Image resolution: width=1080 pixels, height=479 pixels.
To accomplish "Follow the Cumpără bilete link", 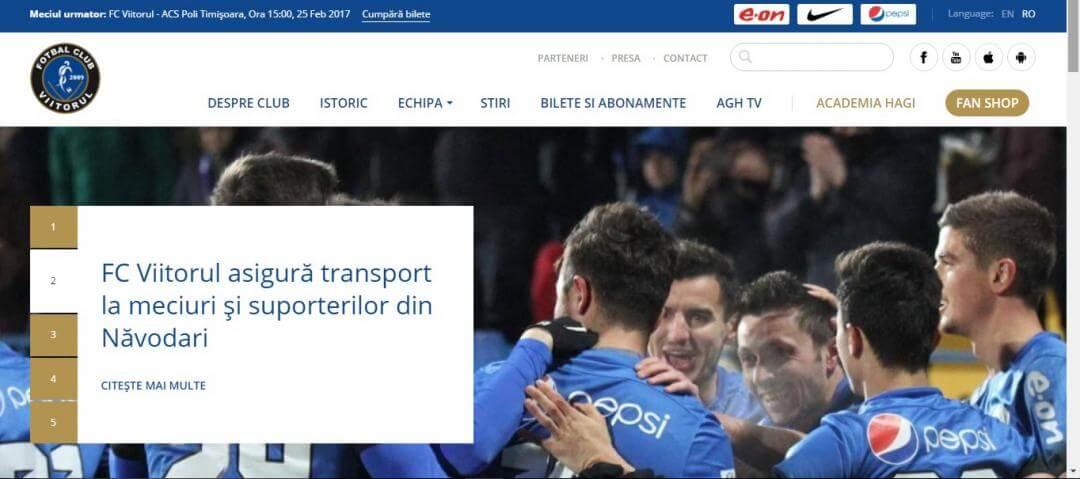I will coord(396,14).
